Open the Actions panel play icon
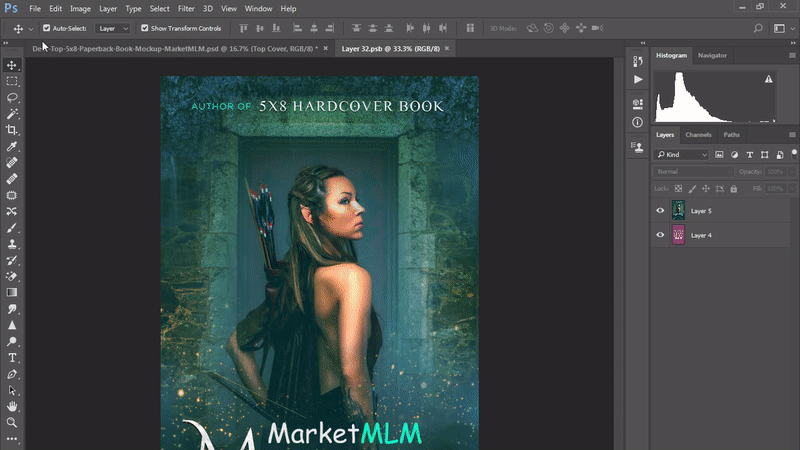 637,79
